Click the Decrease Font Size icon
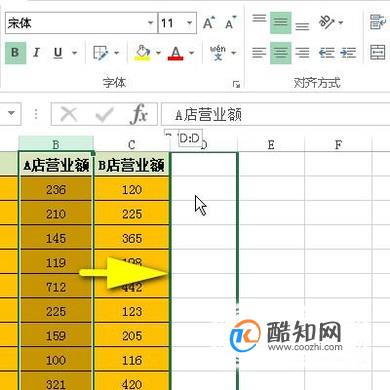The image size is (390, 390). pos(230,23)
